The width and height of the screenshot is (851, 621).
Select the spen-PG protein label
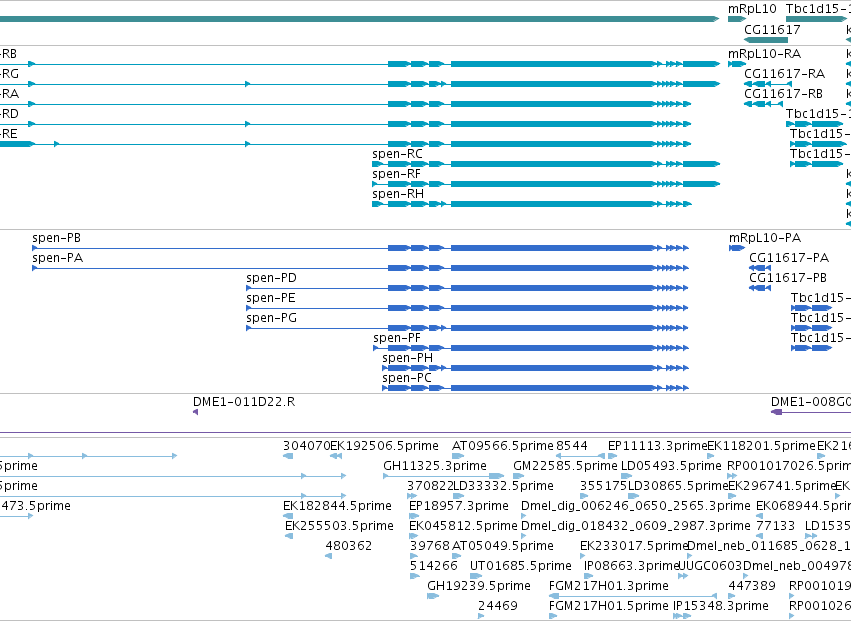271,319
